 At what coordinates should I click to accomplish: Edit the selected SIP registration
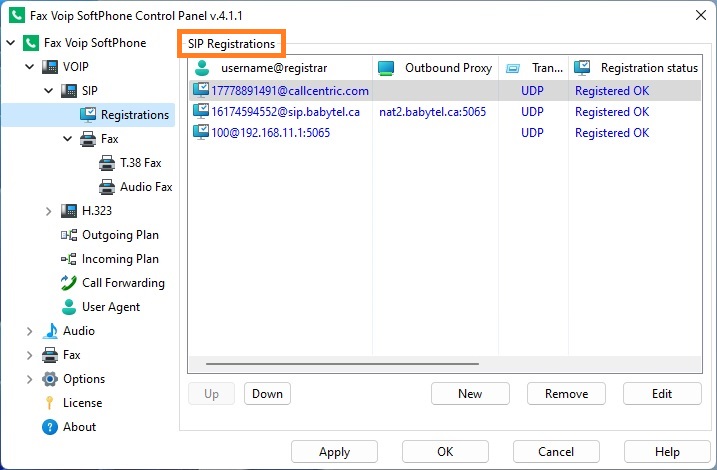pyautogui.click(x=662, y=394)
